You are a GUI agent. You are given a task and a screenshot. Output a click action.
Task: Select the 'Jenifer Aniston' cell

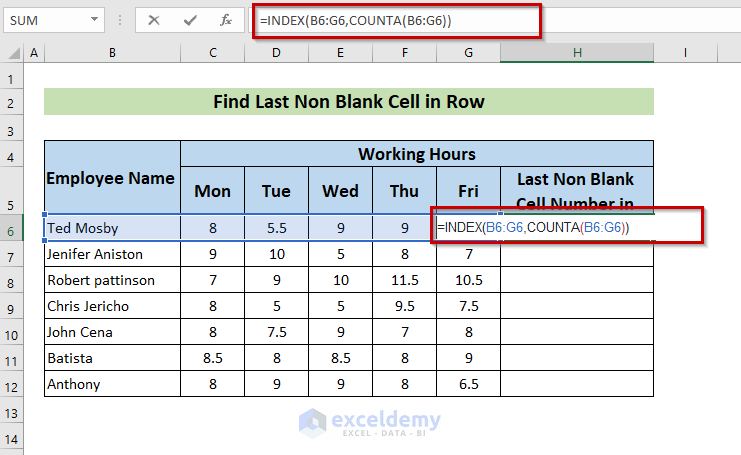point(112,254)
